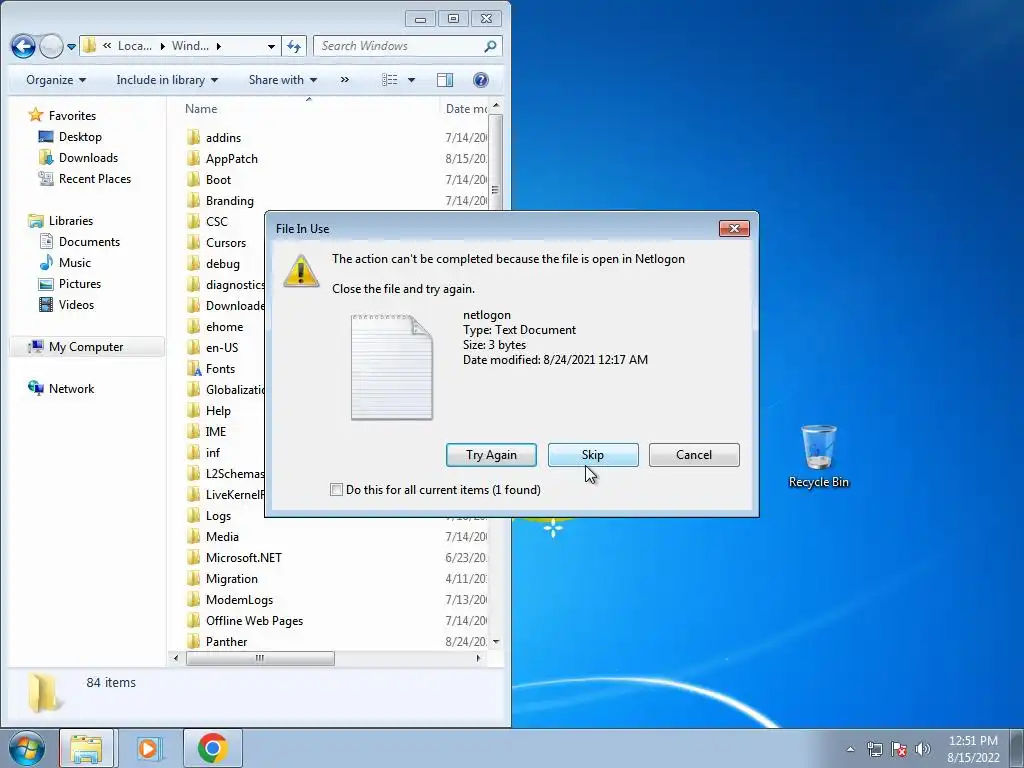Click the horizontal scrollbar right arrow
Image resolution: width=1024 pixels, height=768 pixels.
pyautogui.click(x=478, y=658)
